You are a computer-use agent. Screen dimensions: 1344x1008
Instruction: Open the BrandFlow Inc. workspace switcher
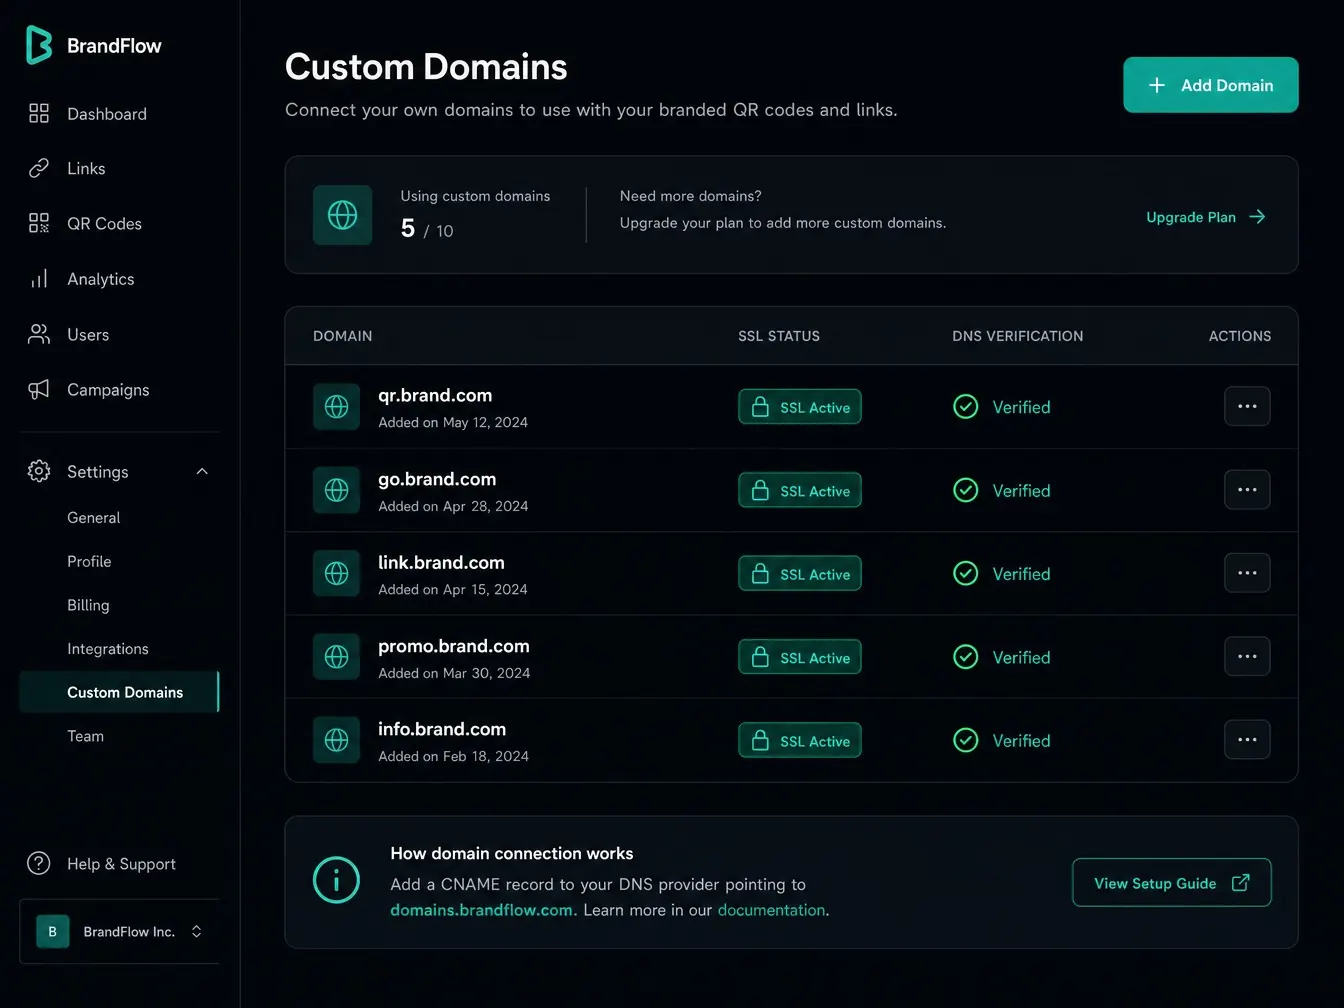(119, 931)
